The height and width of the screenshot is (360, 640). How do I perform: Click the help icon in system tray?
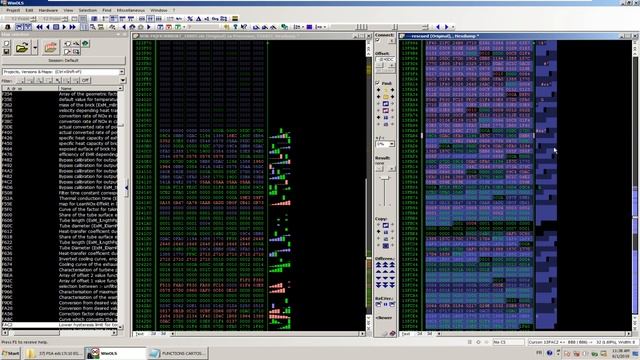(549, 353)
